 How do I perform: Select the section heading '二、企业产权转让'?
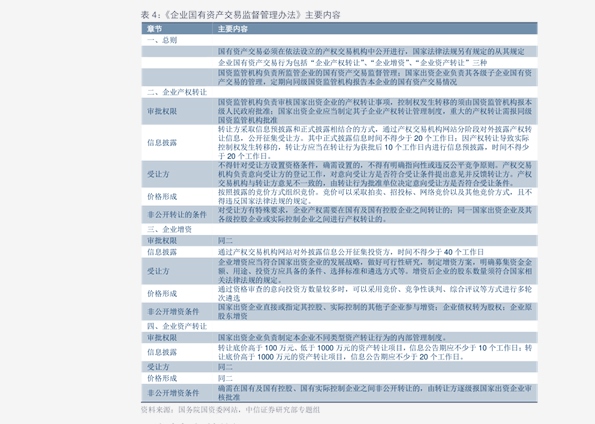(x=177, y=92)
